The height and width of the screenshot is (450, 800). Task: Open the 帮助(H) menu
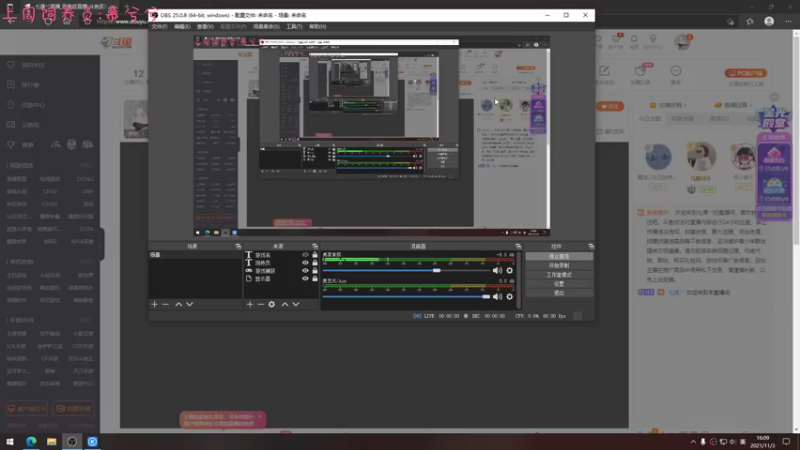click(x=317, y=27)
